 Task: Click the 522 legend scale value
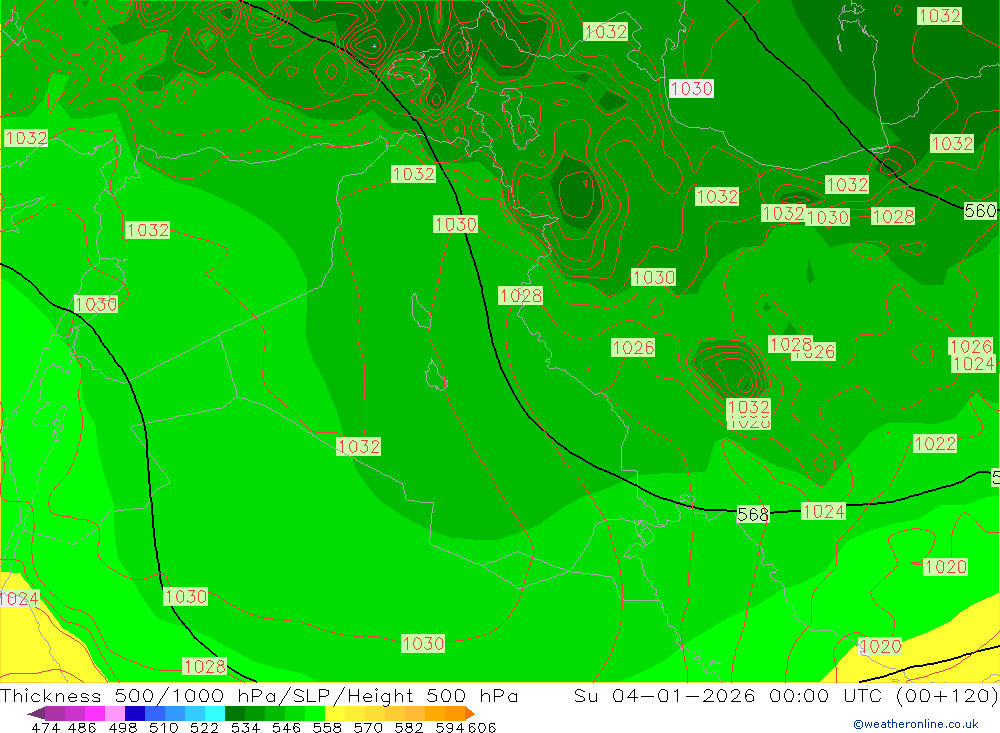tap(204, 727)
